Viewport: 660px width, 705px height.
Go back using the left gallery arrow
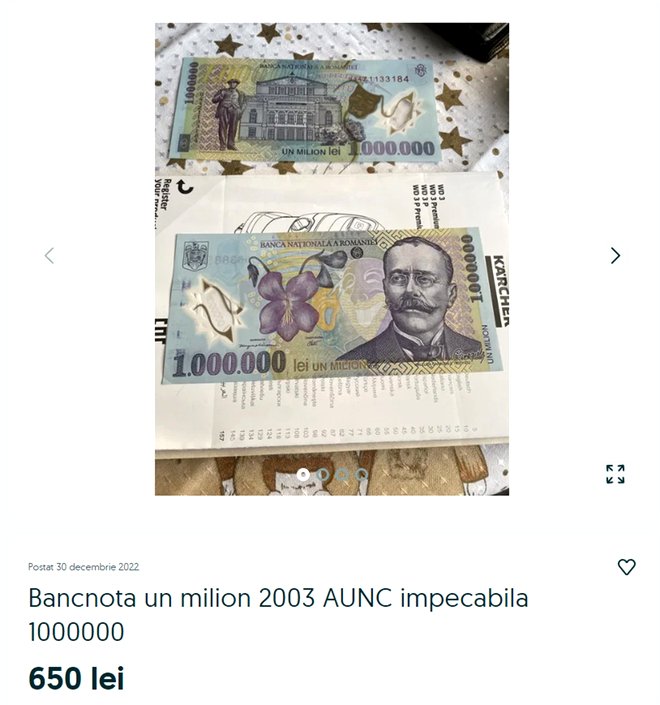pos(49,255)
